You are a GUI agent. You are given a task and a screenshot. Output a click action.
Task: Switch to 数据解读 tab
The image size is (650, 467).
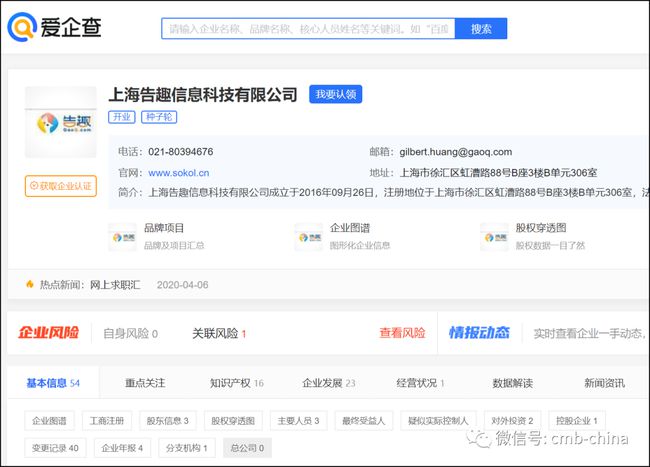pyautogui.click(x=512, y=383)
